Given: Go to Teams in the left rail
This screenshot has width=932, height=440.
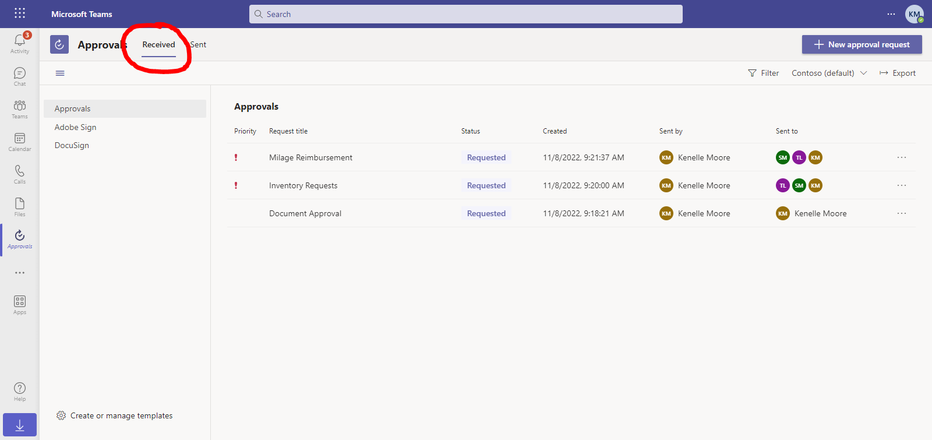Looking at the screenshot, I should point(20,109).
